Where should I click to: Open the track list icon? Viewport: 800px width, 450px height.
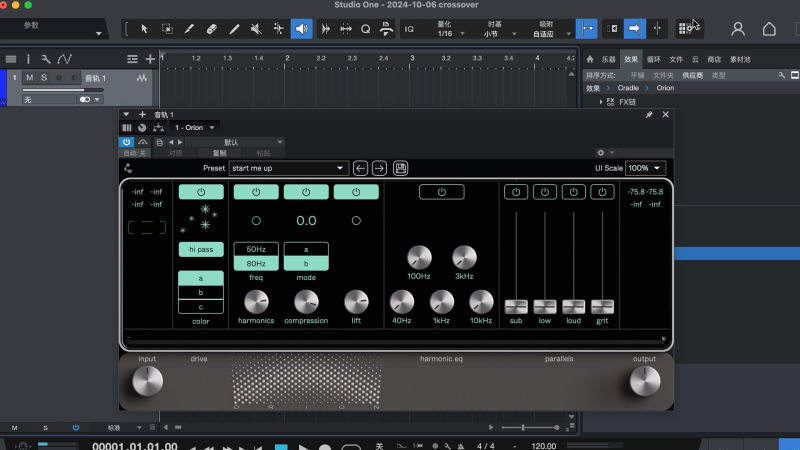click(x=11, y=59)
